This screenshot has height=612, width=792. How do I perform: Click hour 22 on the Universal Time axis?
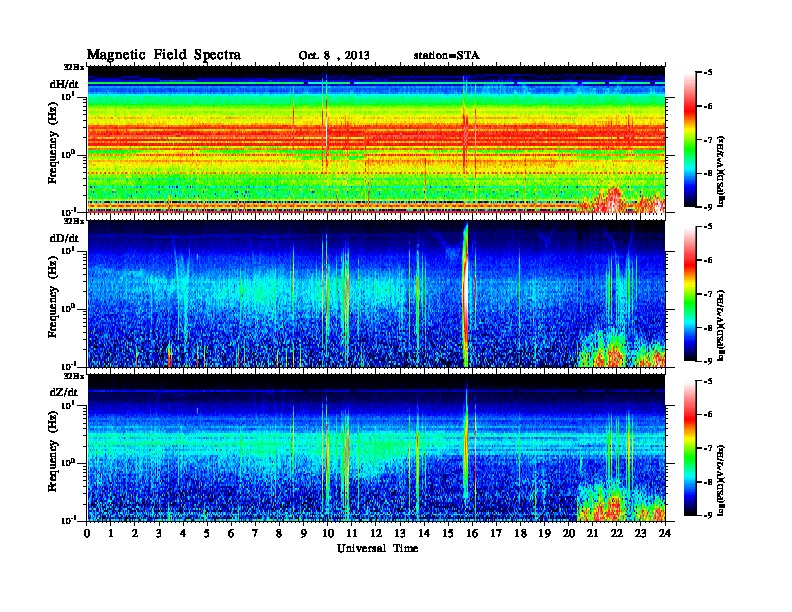pyautogui.click(x=616, y=534)
